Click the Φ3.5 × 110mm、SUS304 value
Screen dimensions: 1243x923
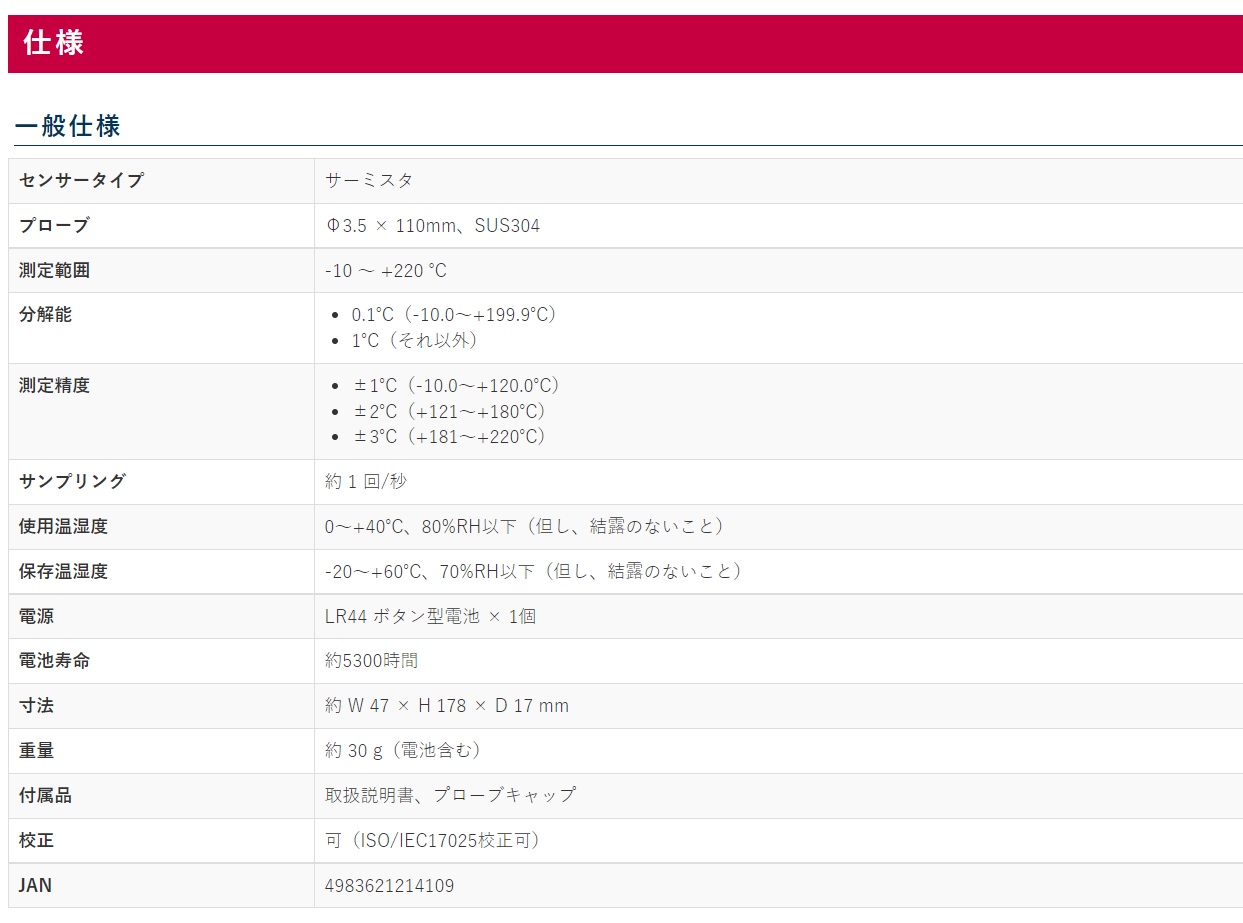[433, 226]
